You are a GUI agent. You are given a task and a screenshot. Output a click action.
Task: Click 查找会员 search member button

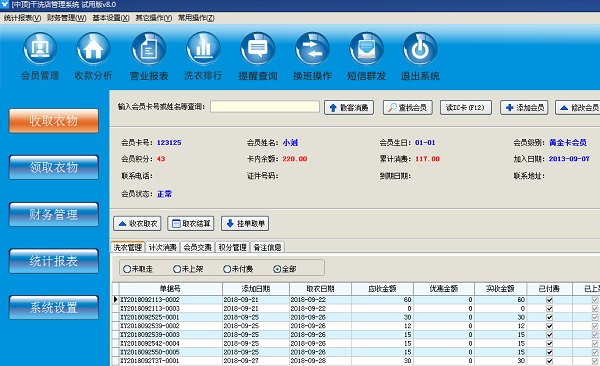408,108
